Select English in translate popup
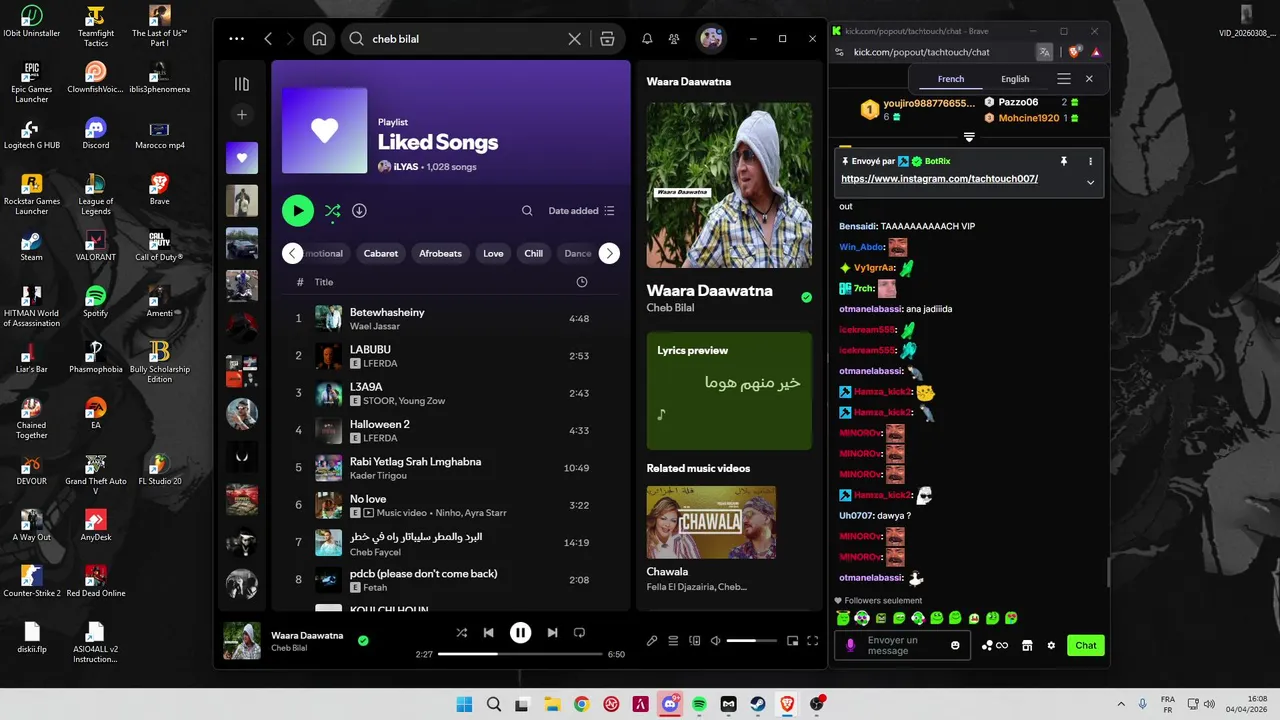This screenshot has height=720, width=1280. click(1015, 79)
